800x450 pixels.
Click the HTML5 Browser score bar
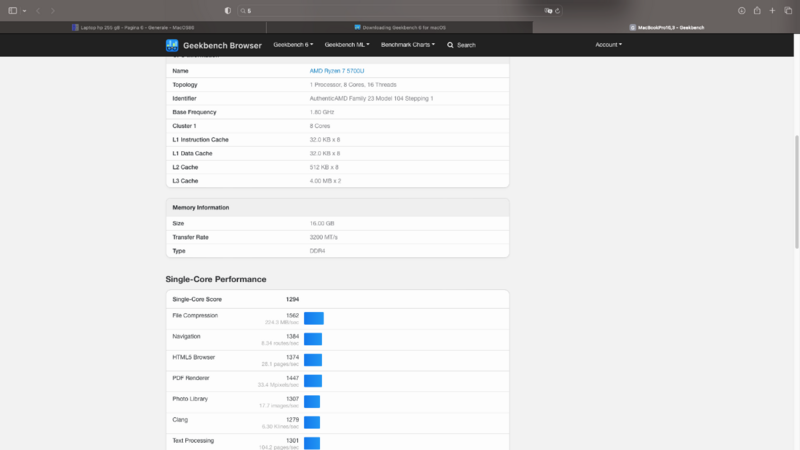tap(313, 360)
